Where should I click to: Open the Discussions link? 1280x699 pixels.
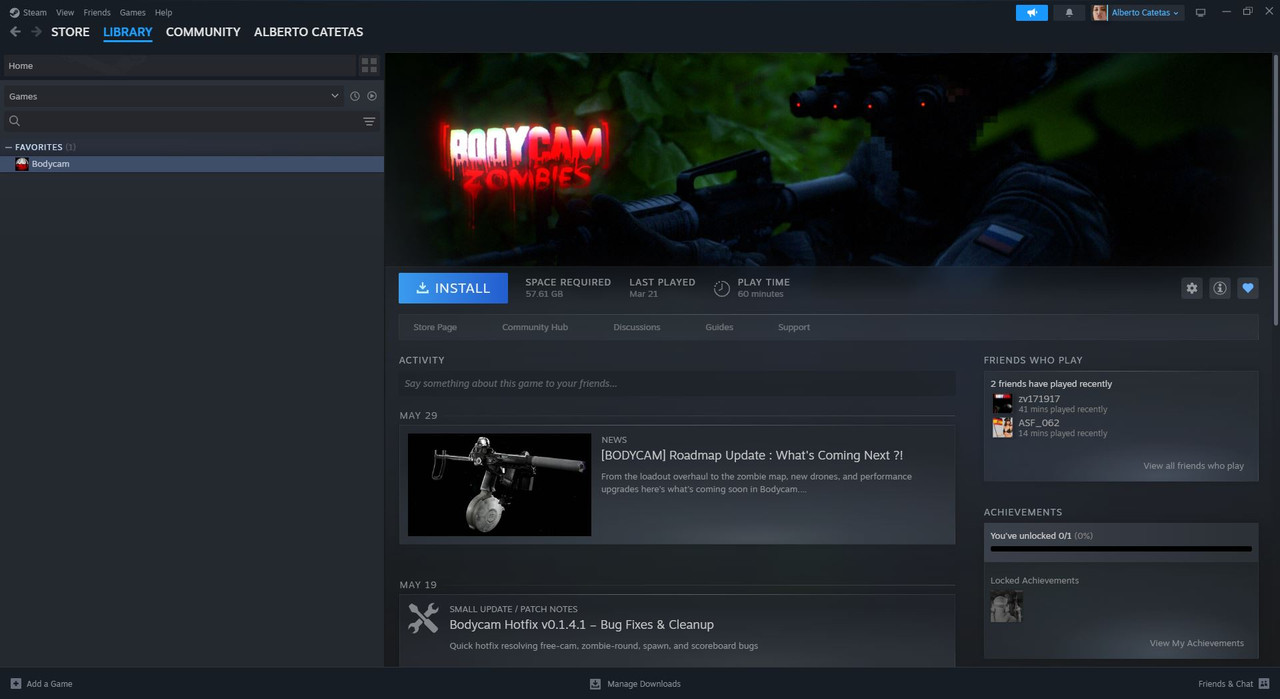click(637, 327)
